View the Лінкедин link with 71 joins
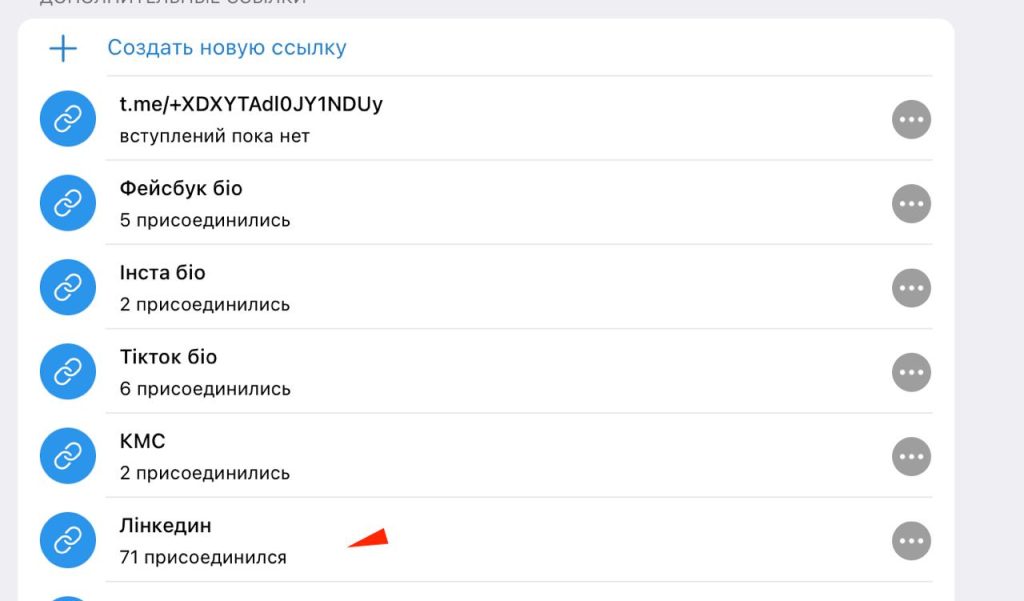The image size is (1024, 601). [486, 540]
